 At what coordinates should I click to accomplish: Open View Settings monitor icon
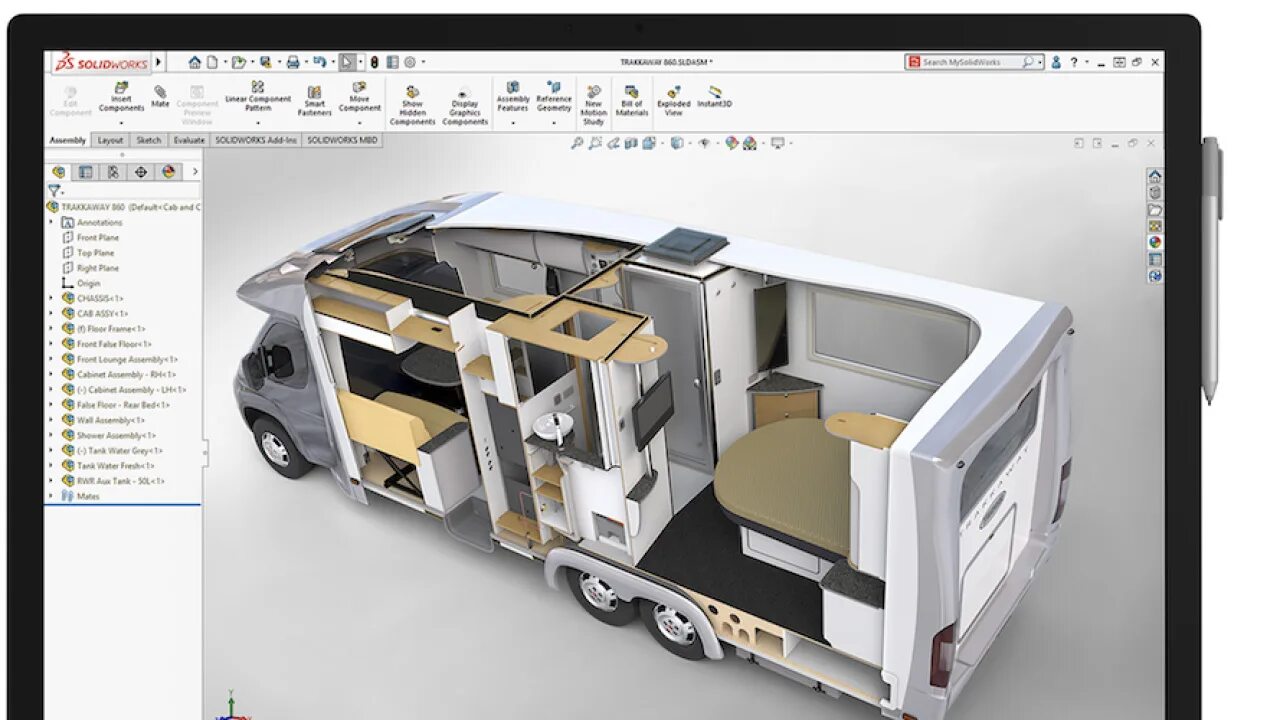pyautogui.click(x=777, y=144)
